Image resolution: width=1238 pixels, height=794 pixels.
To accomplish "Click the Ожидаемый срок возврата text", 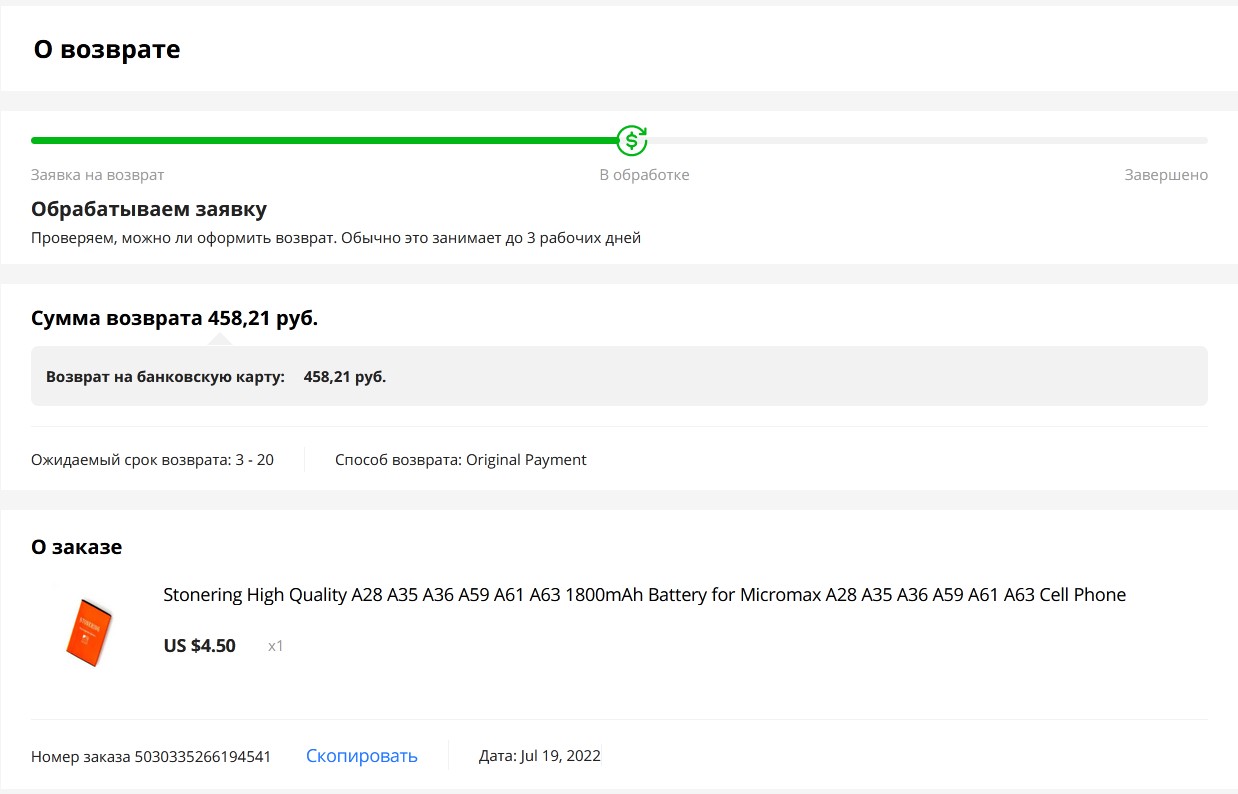I will [x=152, y=460].
